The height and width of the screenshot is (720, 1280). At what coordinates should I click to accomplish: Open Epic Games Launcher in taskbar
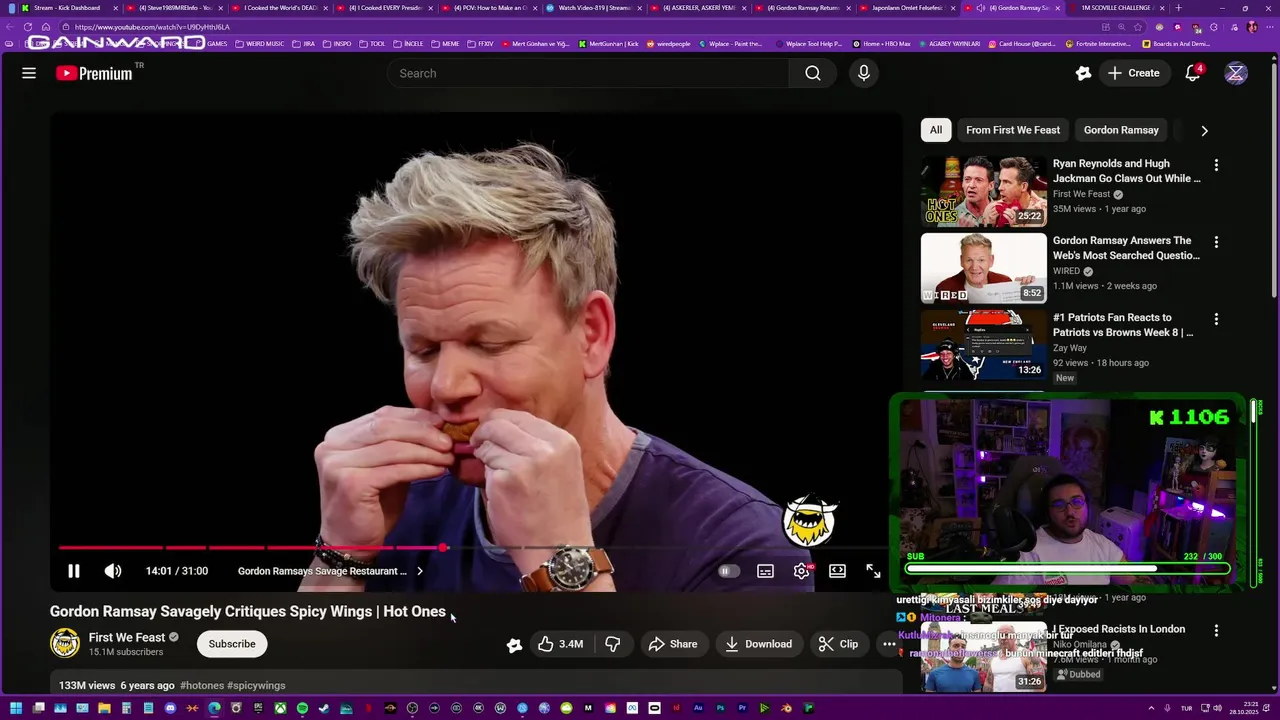pos(258,709)
